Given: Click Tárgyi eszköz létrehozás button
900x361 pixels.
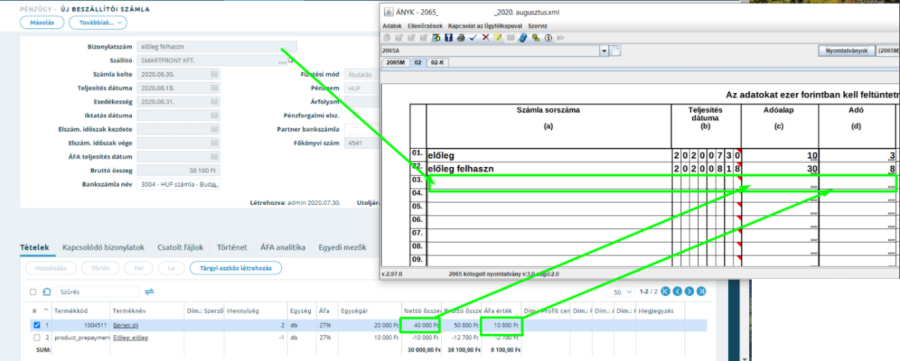Looking at the screenshot, I should point(235,268).
